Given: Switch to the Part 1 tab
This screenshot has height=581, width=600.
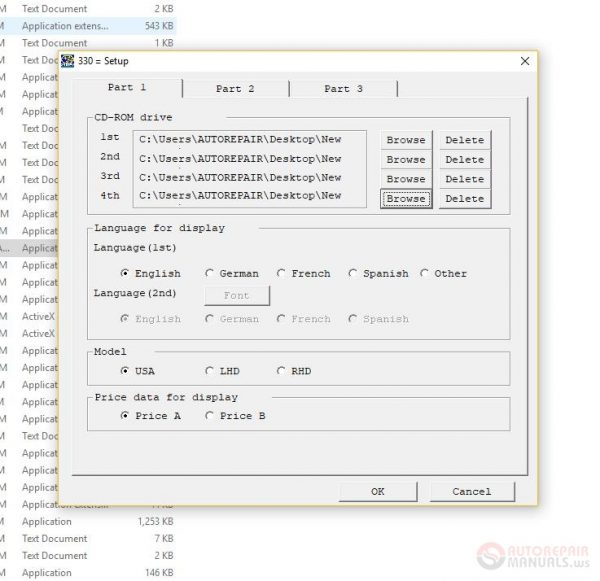Looking at the screenshot, I should (x=127, y=88).
